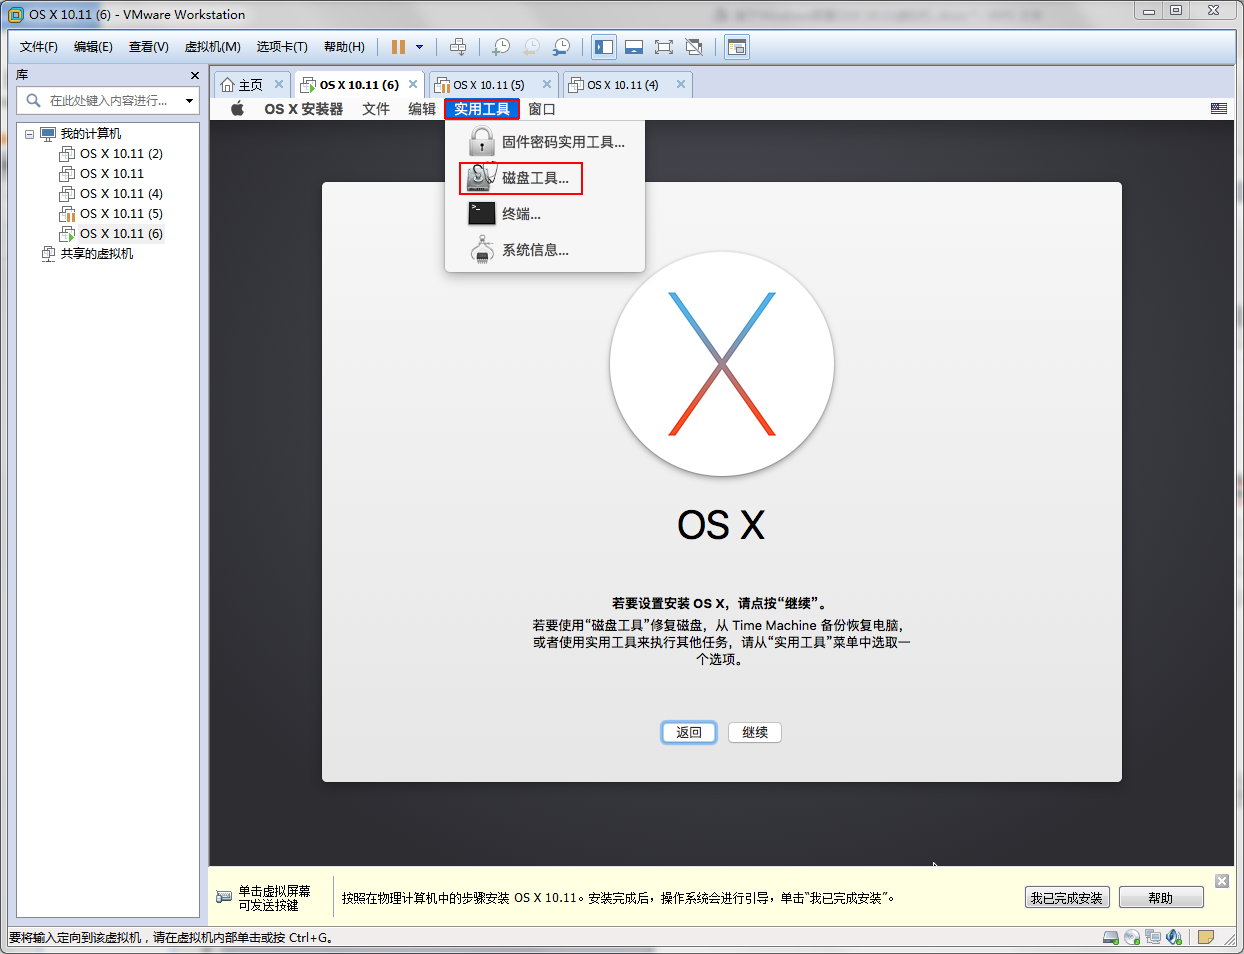Screen dimensions: 1244x954
Task: Click the library search field
Action: click(108, 100)
